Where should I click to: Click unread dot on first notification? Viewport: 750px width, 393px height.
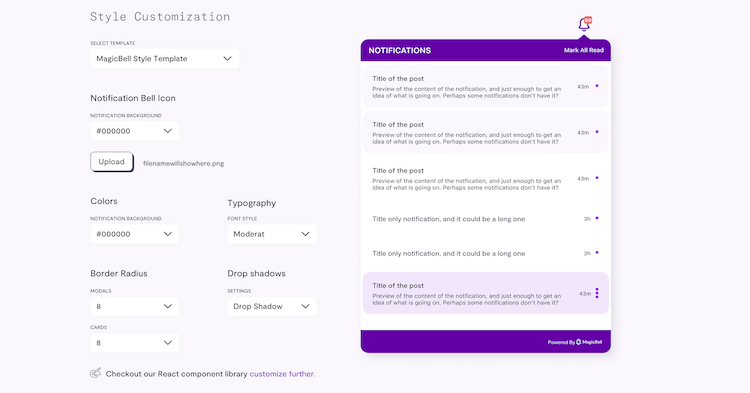(597, 86)
